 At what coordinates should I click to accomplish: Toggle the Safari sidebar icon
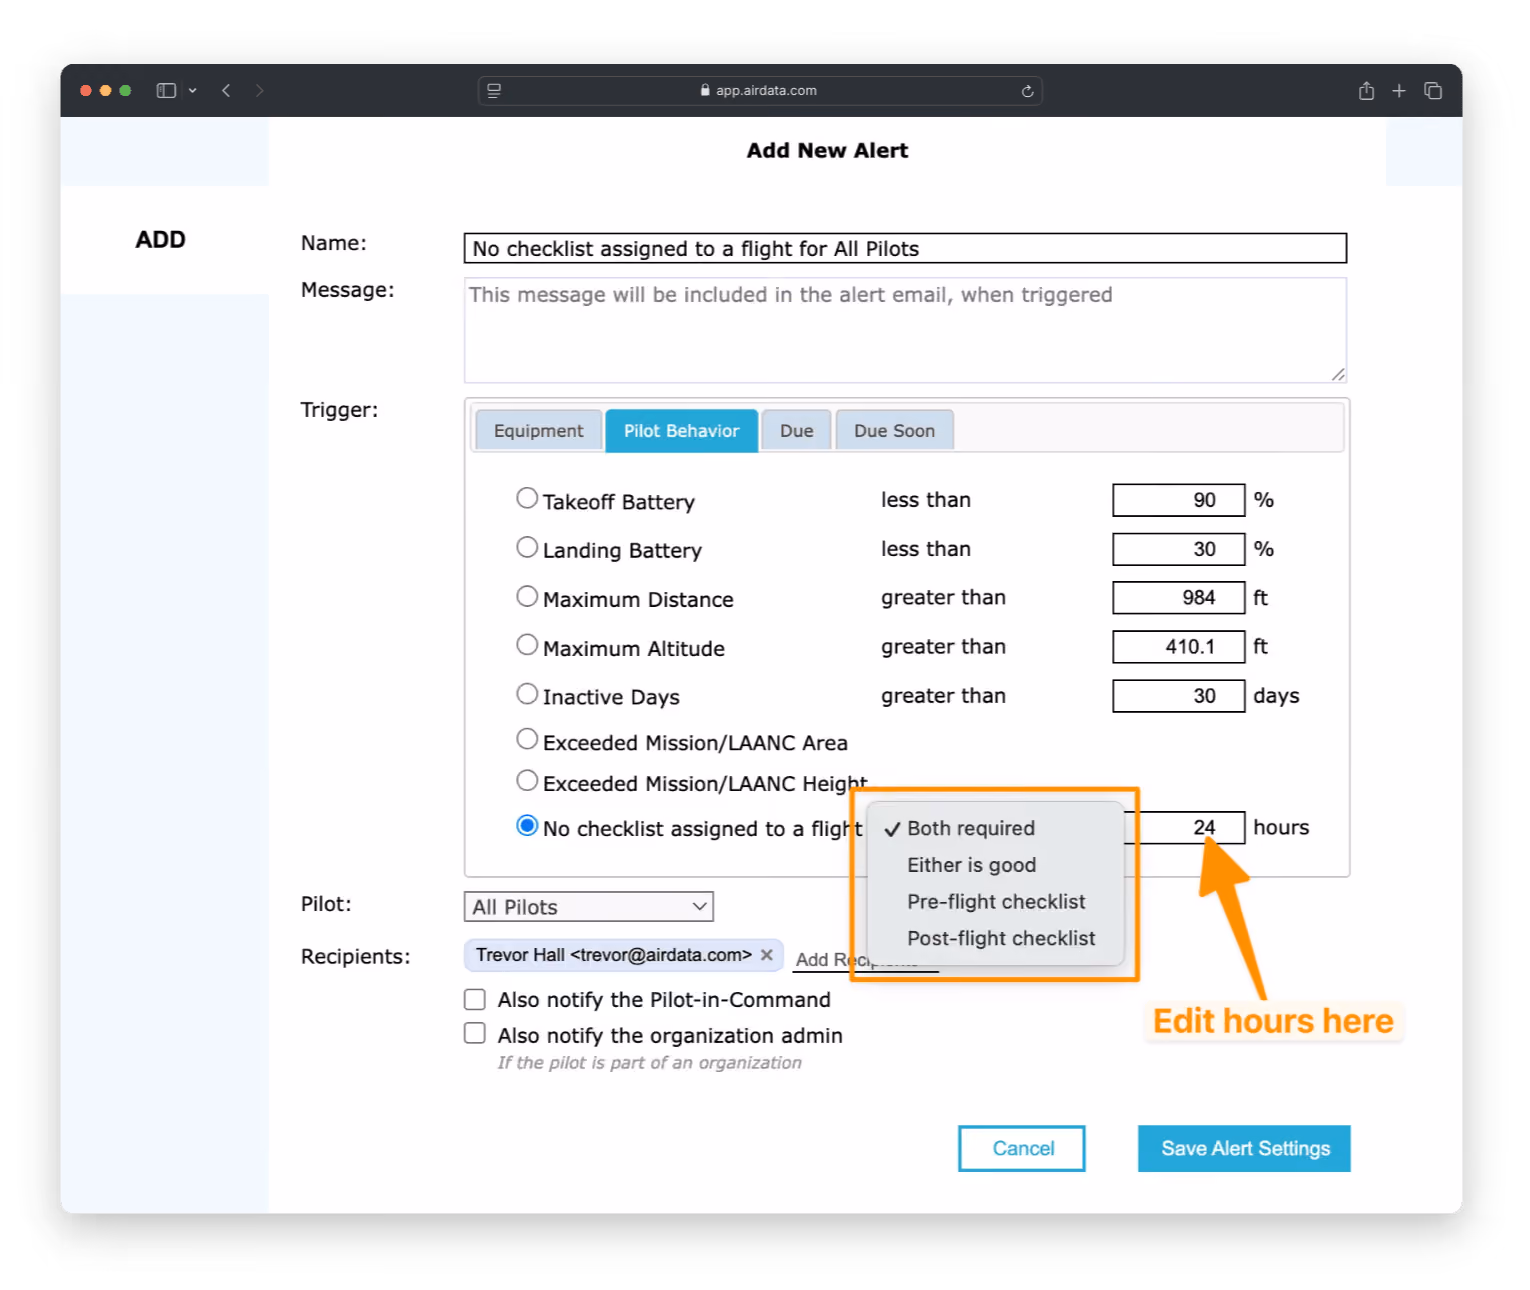pyautogui.click(x=166, y=90)
